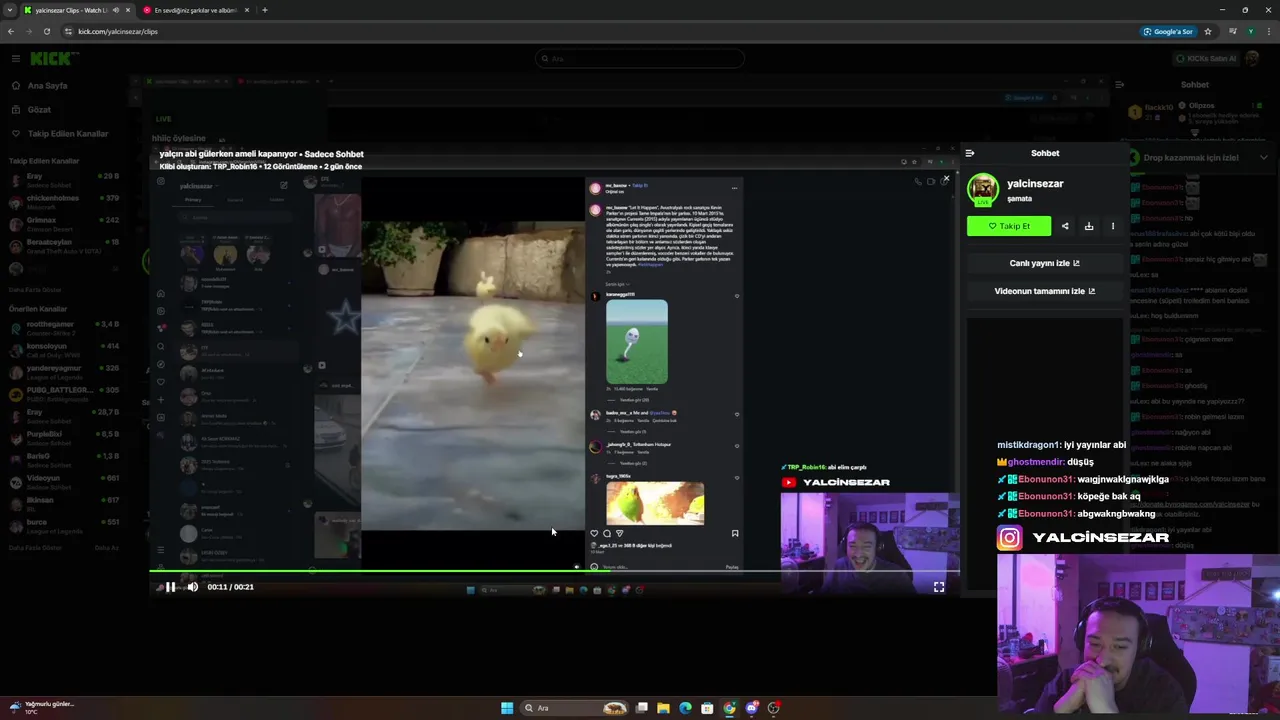Open File Explorer from the taskbar
The height and width of the screenshot is (720, 1280).
(663, 708)
